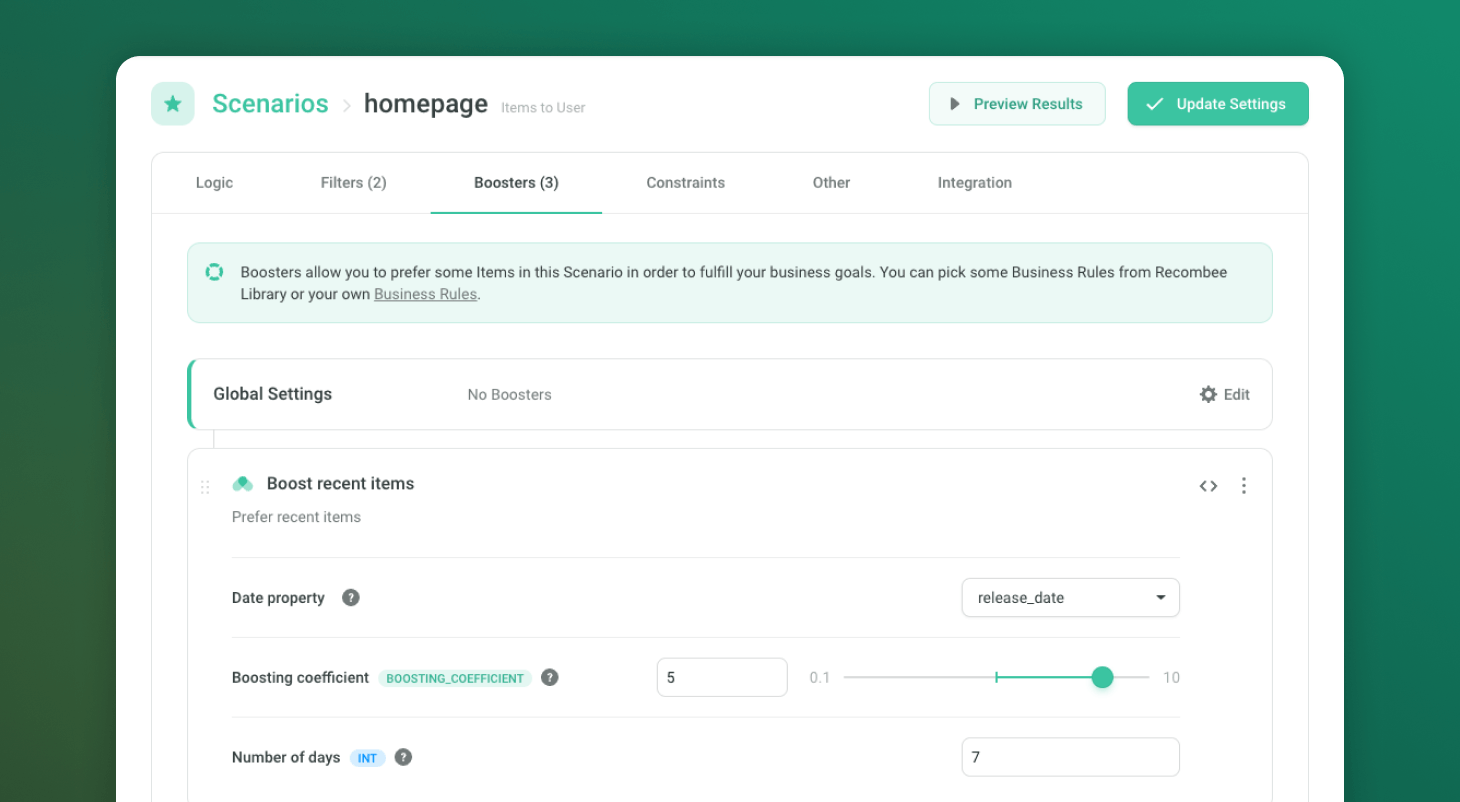Open the Scenarios breadcrumb link
The width and height of the screenshot is (1460, 802).
point(270,104)
